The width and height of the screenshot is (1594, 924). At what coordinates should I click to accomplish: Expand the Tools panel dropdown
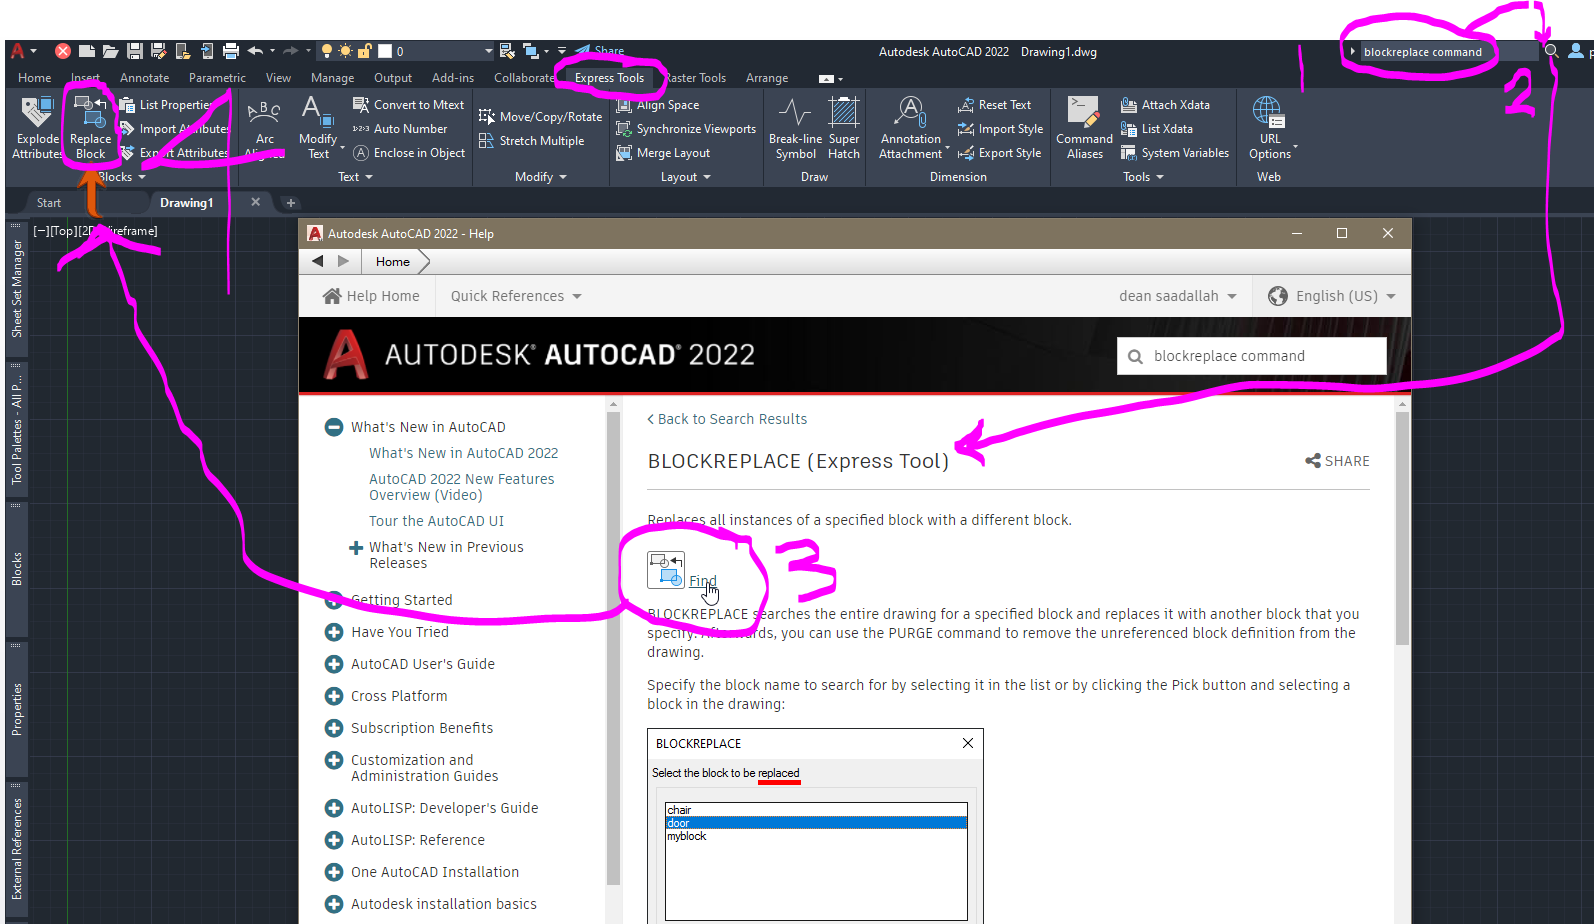tap(1143, 177)
